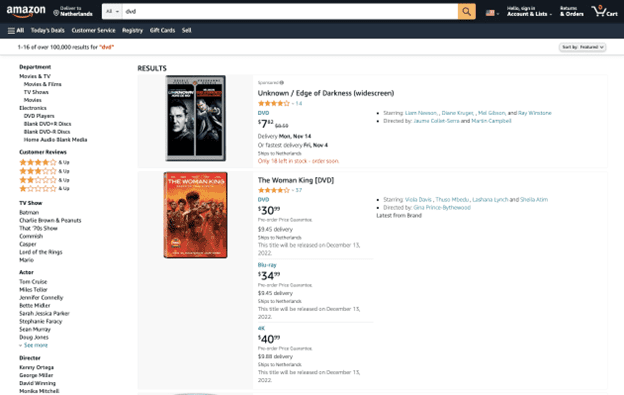Filter by 4 stars & Up

(x=44, y=162)
